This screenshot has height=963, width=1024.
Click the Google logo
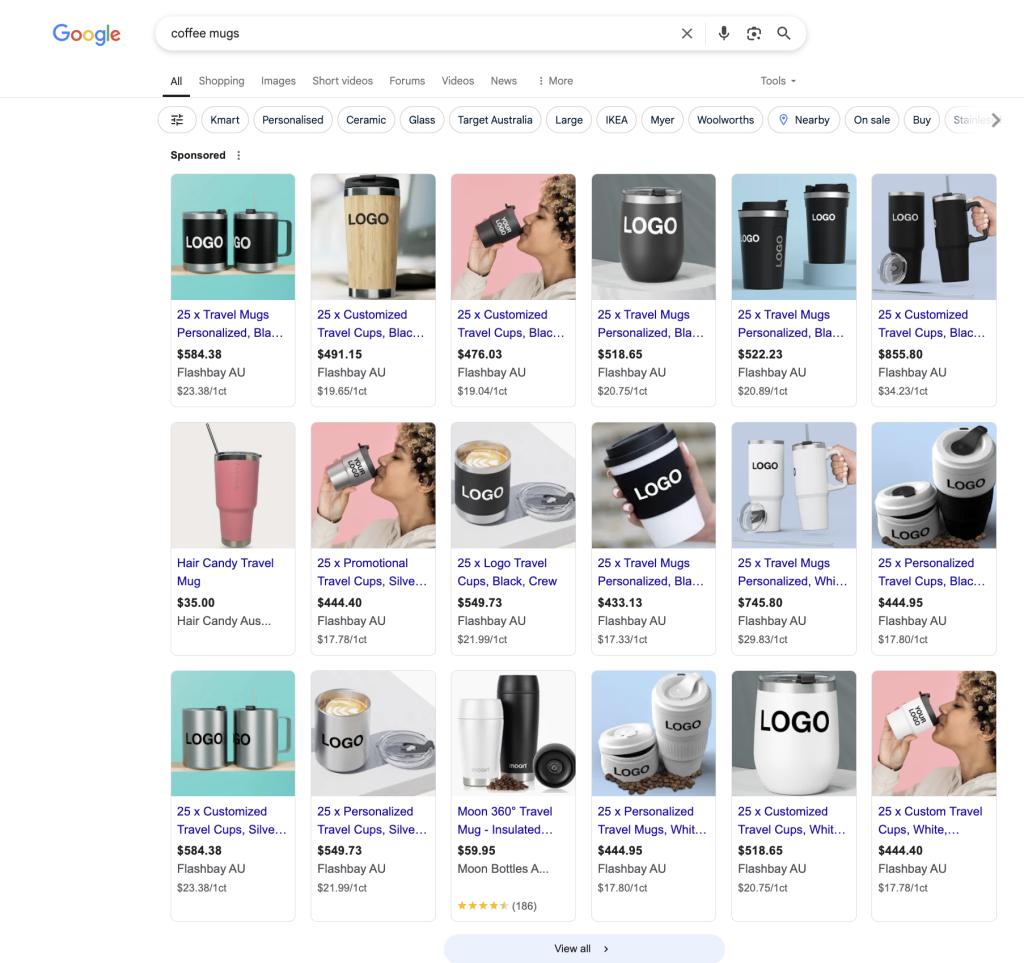point(86,33)
